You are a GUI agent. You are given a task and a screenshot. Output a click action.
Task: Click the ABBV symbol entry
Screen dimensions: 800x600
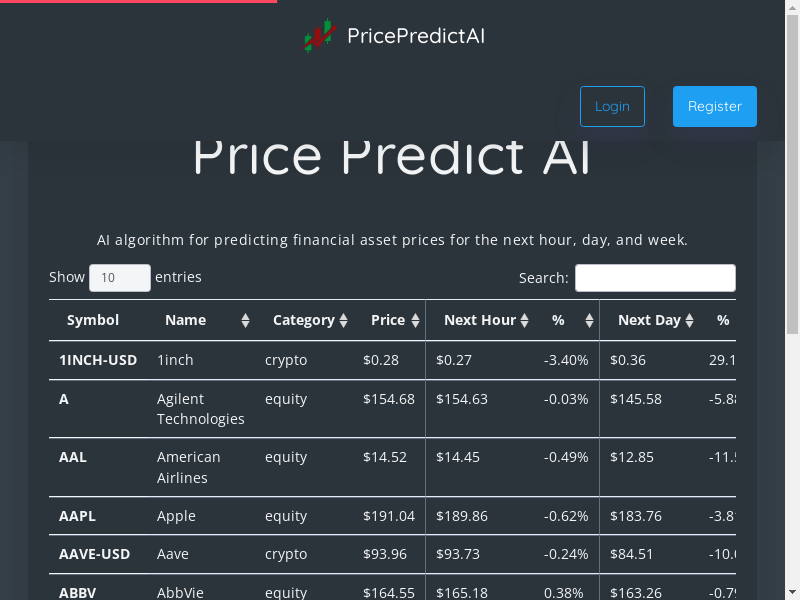pyautogui.click(x=77, y=592)
